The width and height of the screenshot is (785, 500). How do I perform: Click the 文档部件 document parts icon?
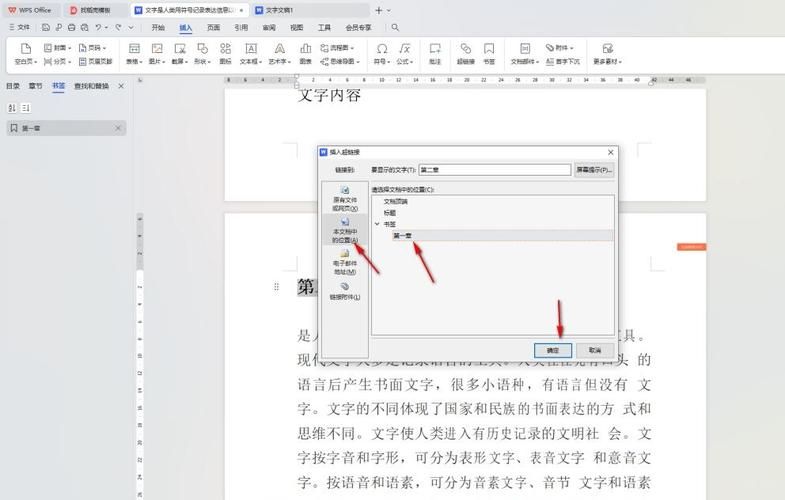[x=525, y=49]
